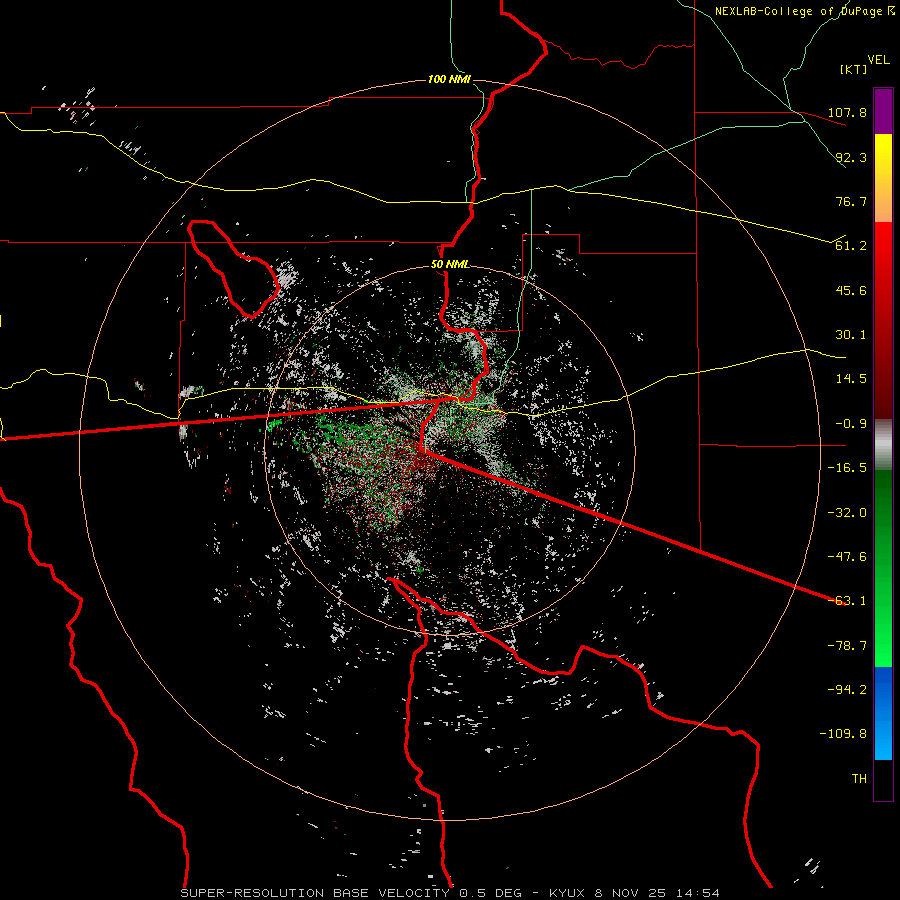Click the 8 NOV 25 date stamp
This screenshot has width=900, height=900.
[x=631, y=893]
